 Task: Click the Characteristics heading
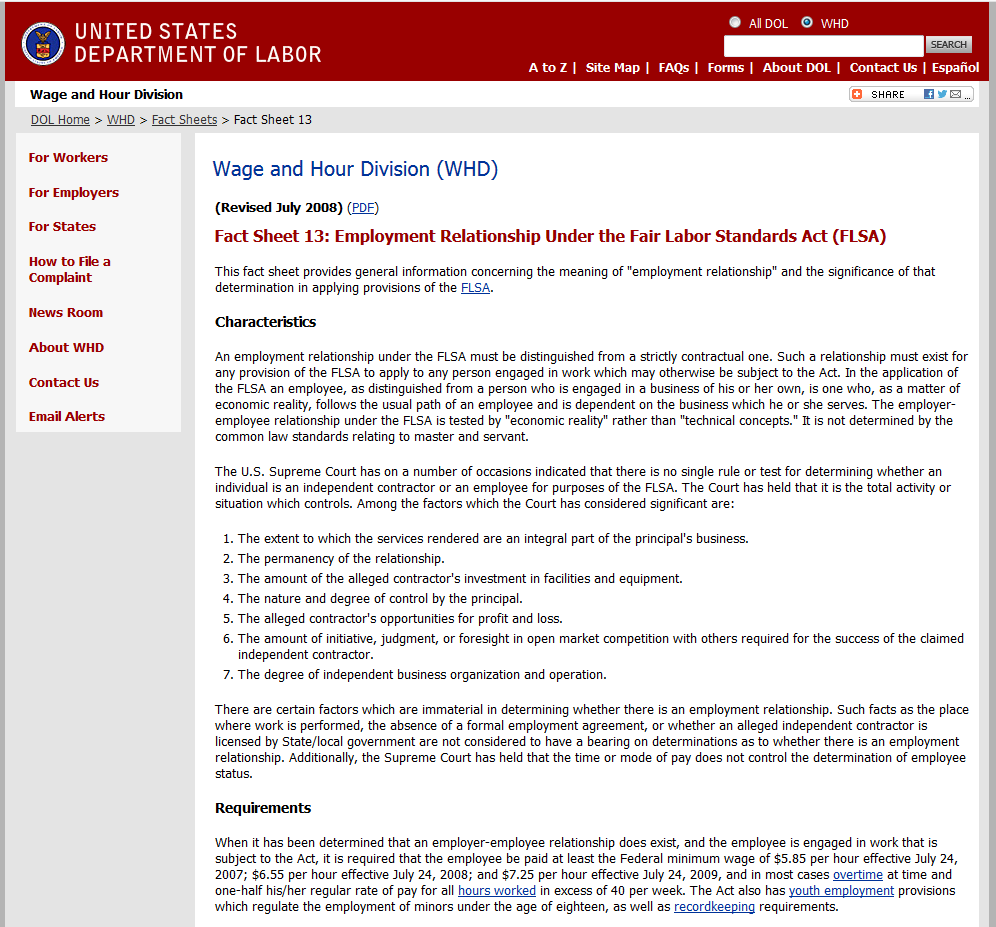pyautogui.click(x=265, y=321)
